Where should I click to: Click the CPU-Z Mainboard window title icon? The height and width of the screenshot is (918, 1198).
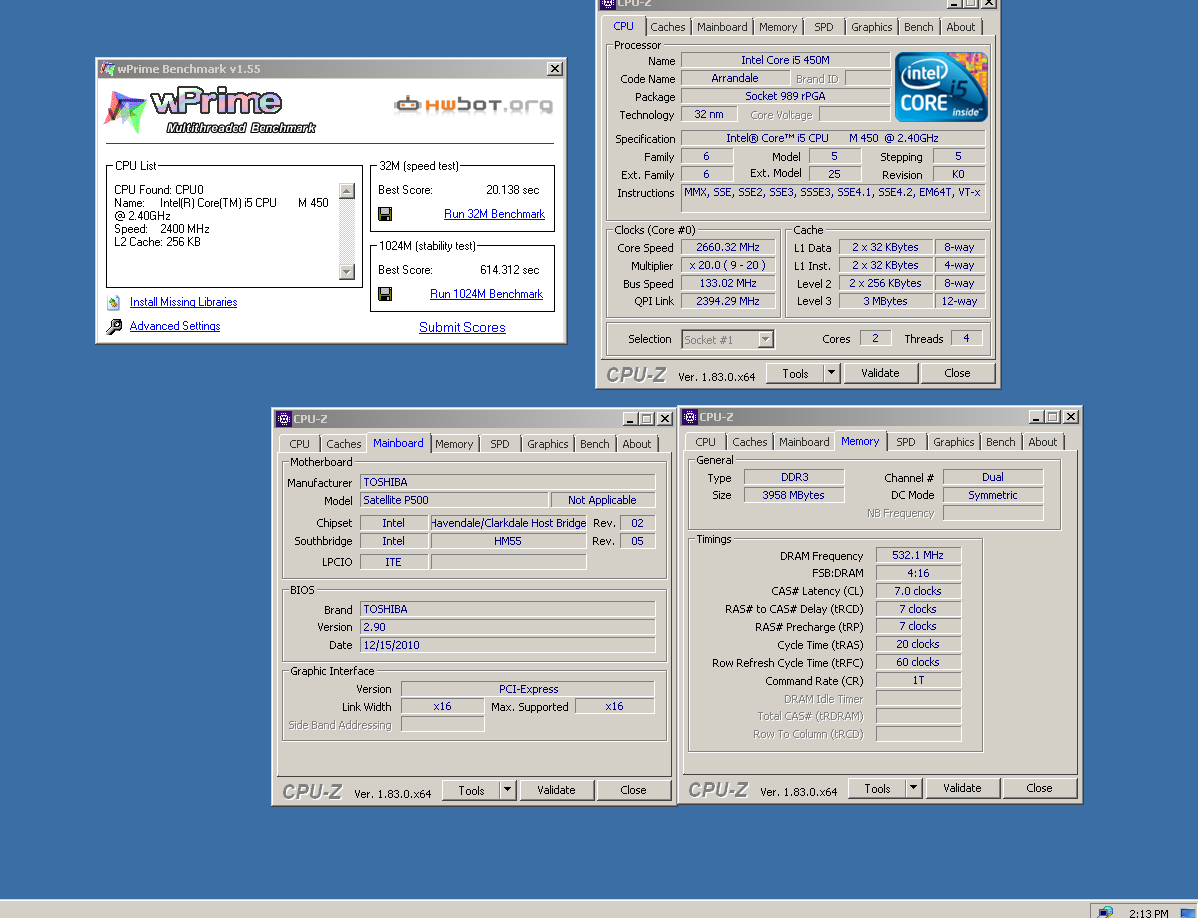point(283,419)
